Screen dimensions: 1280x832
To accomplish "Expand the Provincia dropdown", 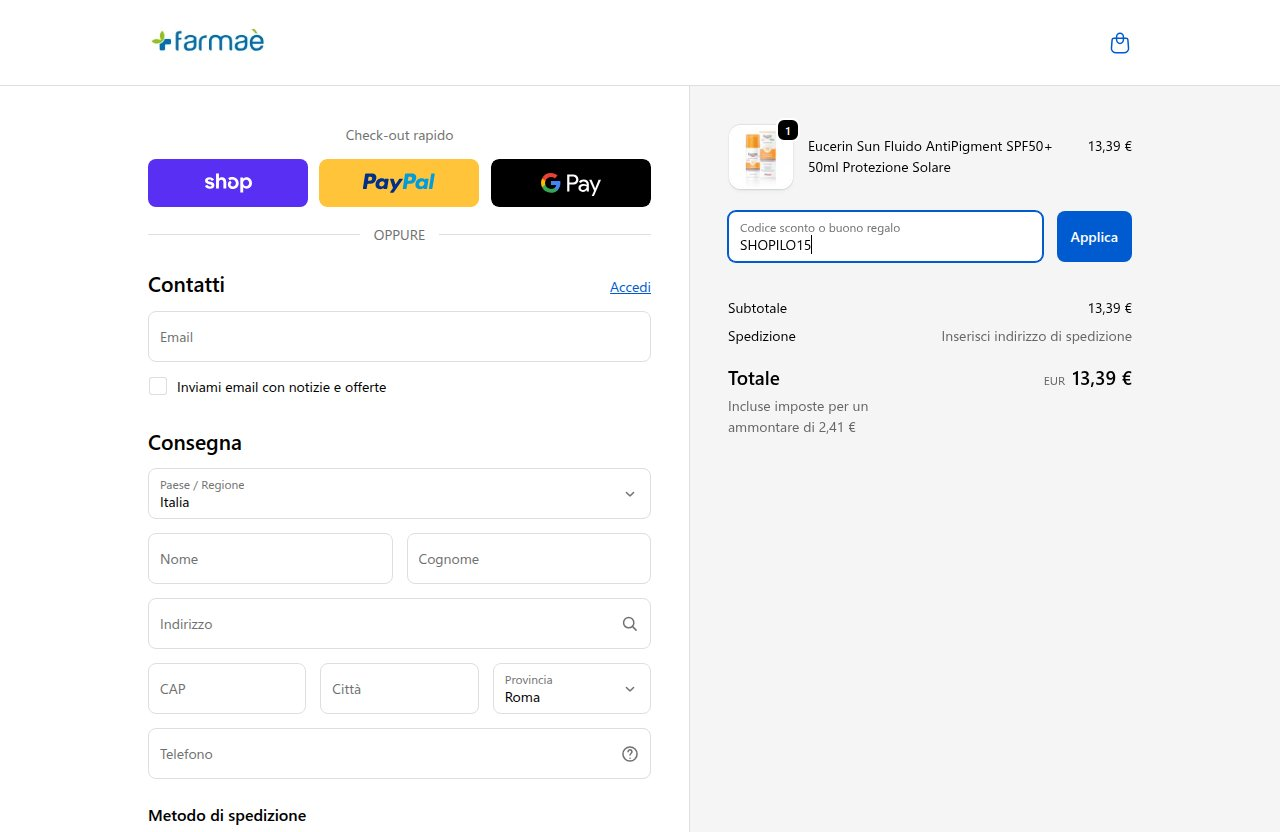I will [572, 689].
